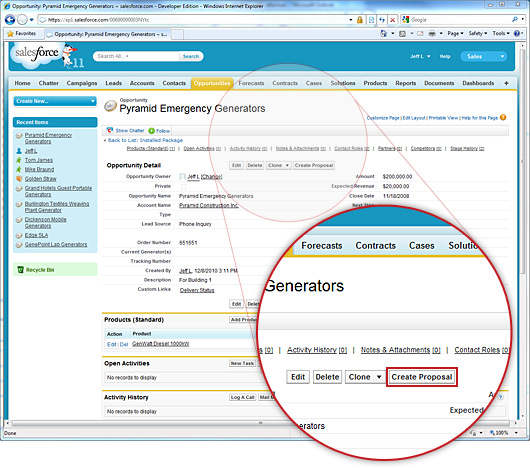Image resolution: width=530 pixels, height=468 pixels.
Task: Open the Jeff L user menu
Action: tap(420, 56)
